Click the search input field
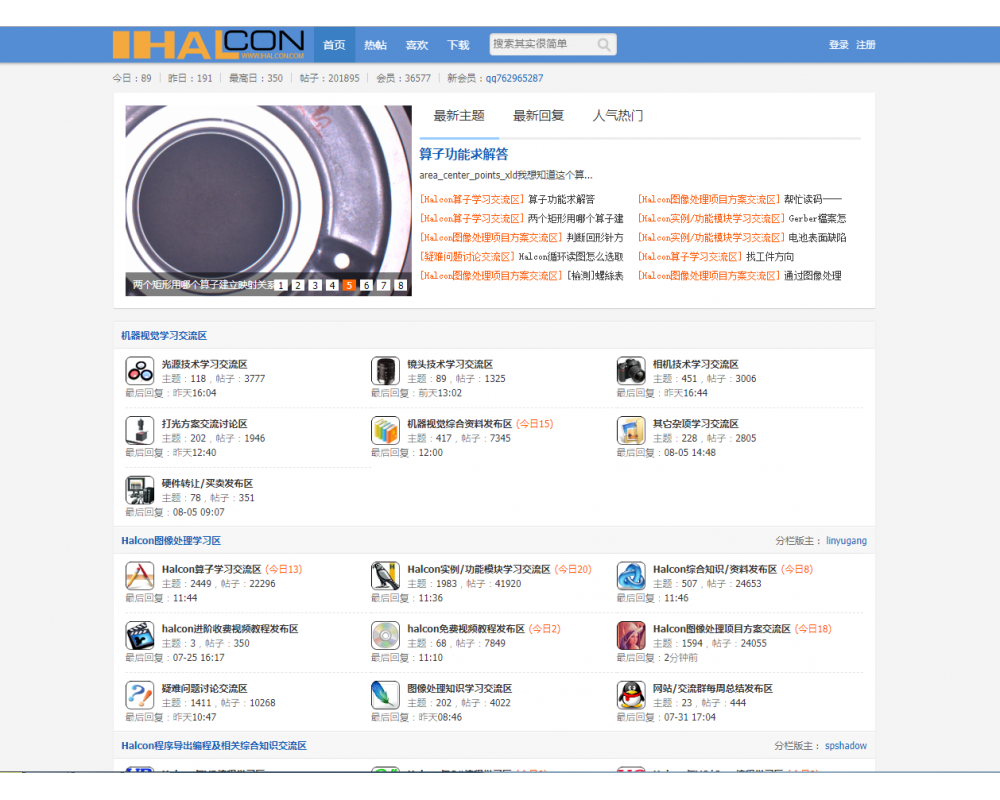The image size is (1000, 800). [542, 44]
